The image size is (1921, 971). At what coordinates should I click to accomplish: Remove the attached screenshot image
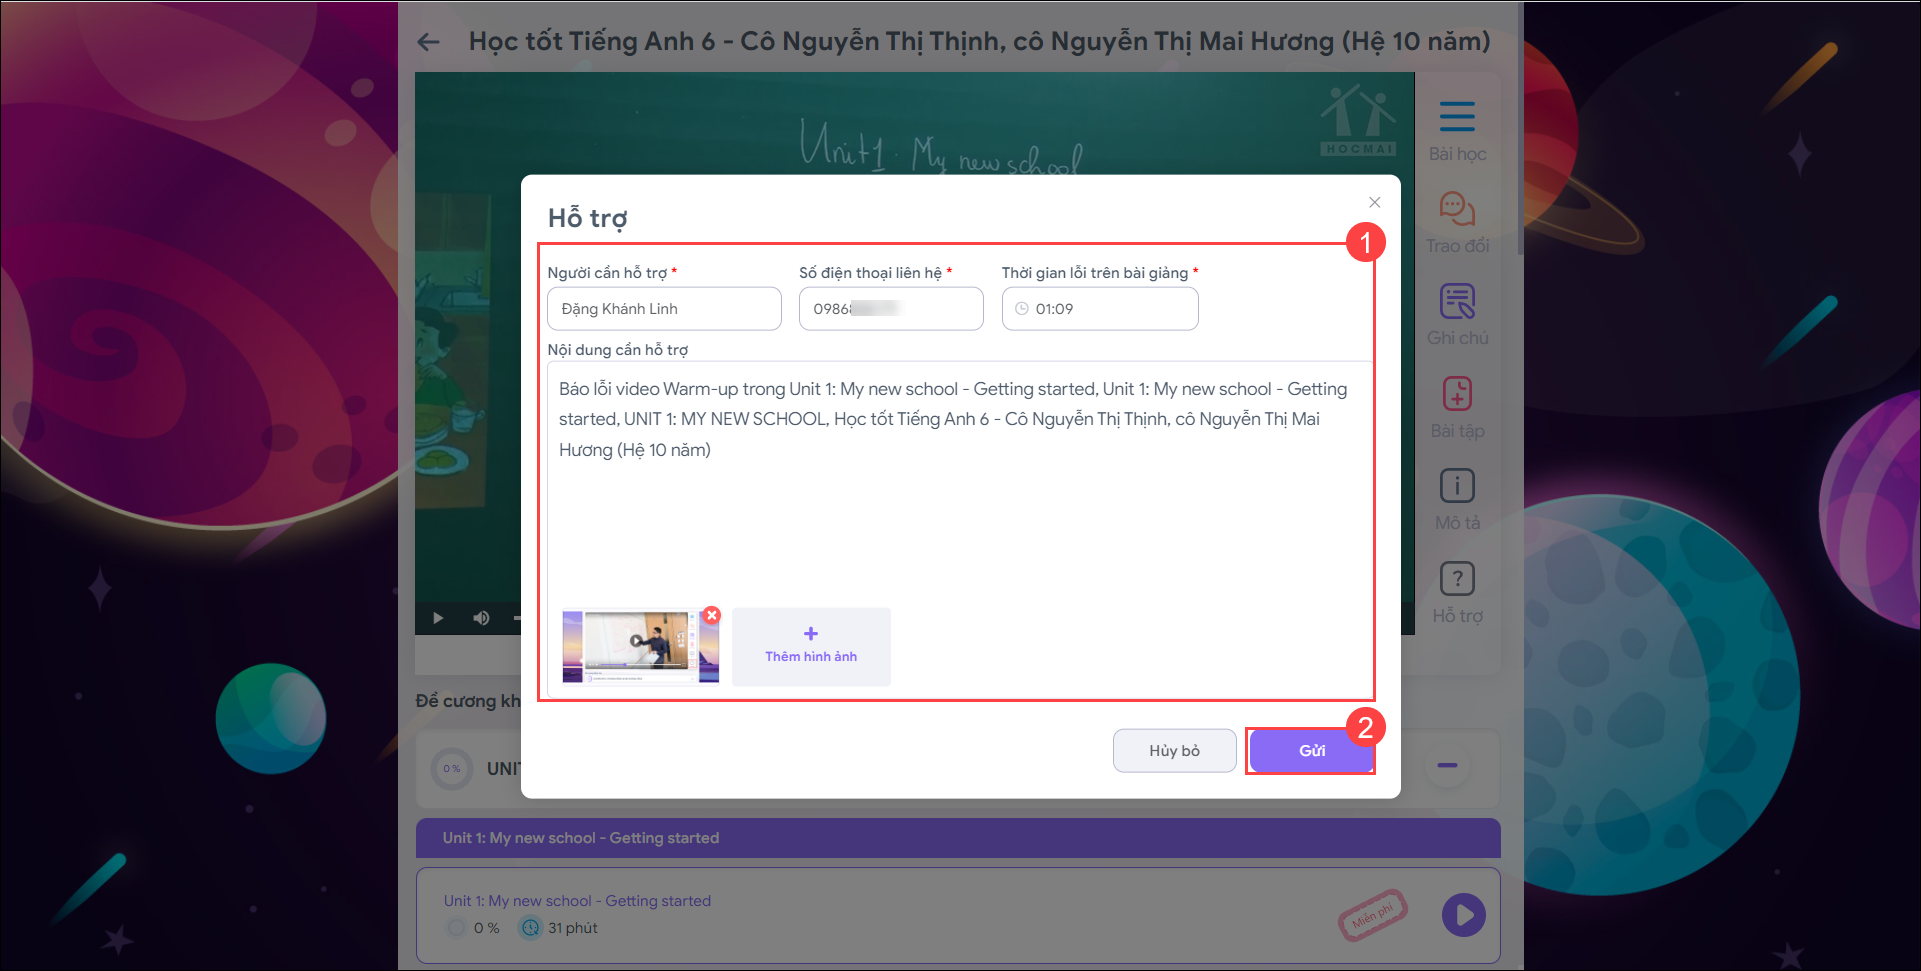[711, 616]
